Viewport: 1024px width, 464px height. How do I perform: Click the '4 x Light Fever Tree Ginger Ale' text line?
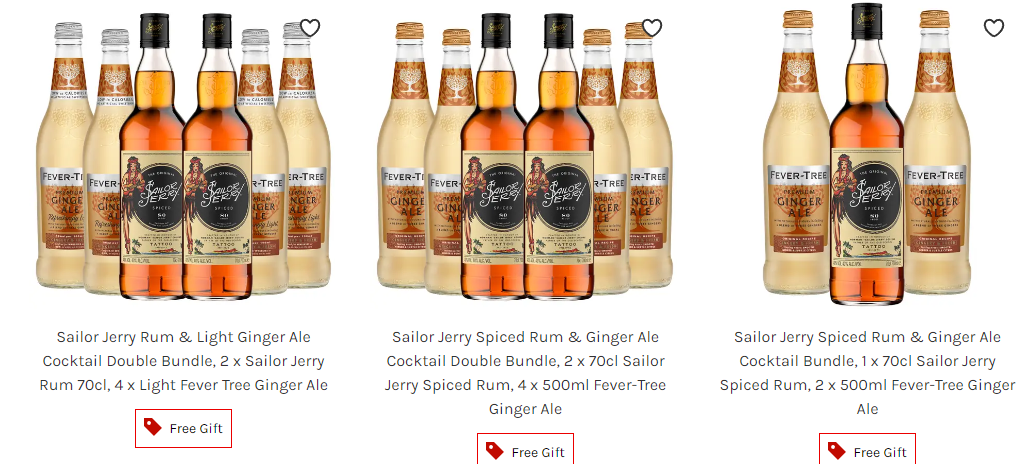tap(184, 385)
